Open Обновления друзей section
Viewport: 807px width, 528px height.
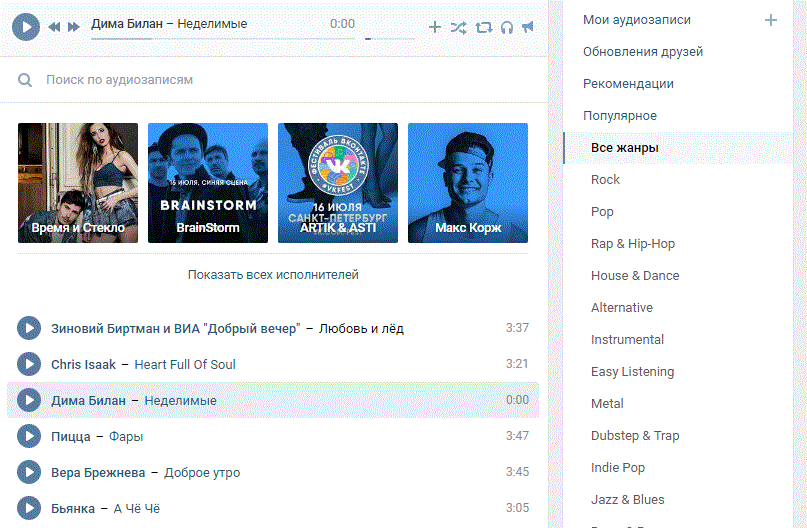point(643,51)
